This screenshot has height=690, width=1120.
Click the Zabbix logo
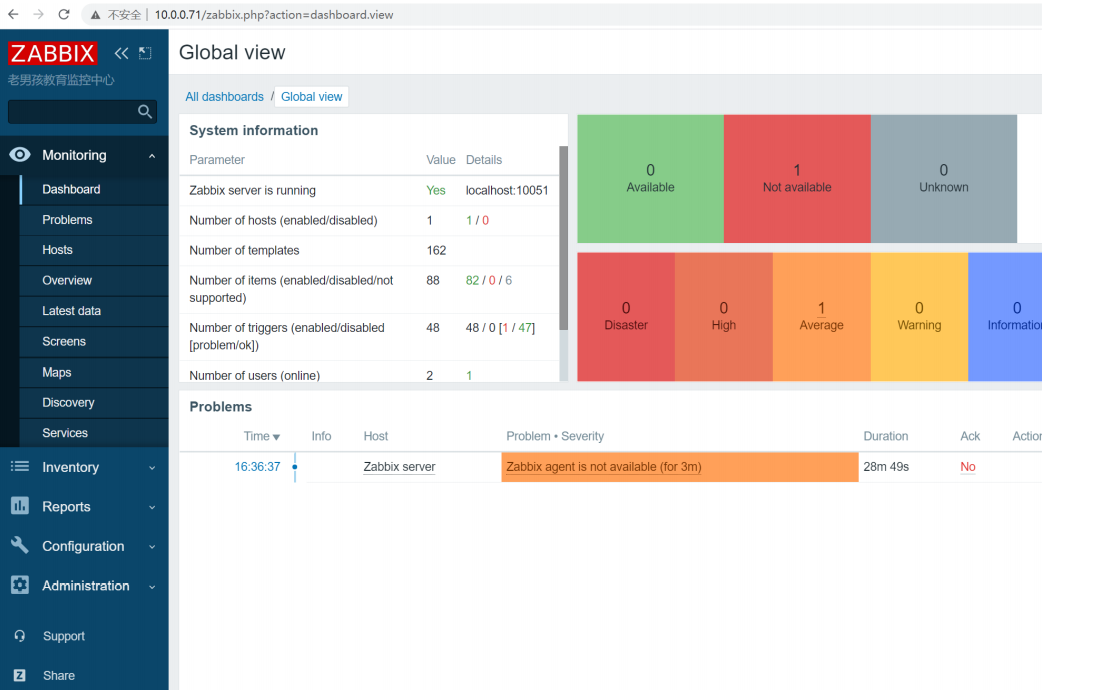(x=52, y=54)
